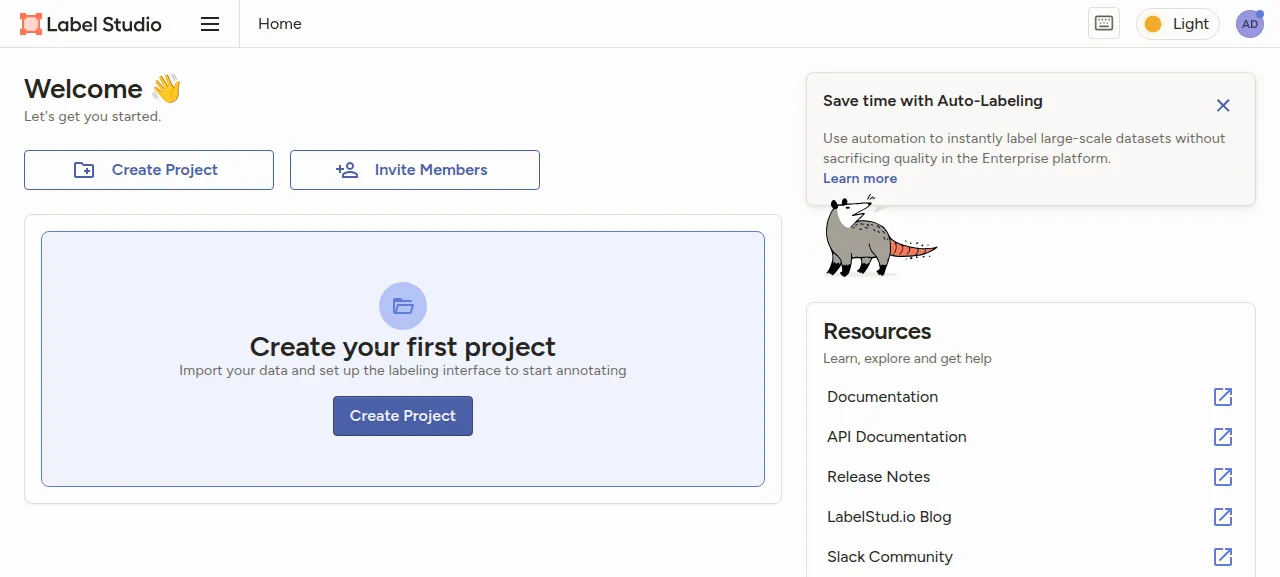Screen dimensions: 1280x577
Task: Click the external-link icon beside API Documentation
Action: (1223, 437)
